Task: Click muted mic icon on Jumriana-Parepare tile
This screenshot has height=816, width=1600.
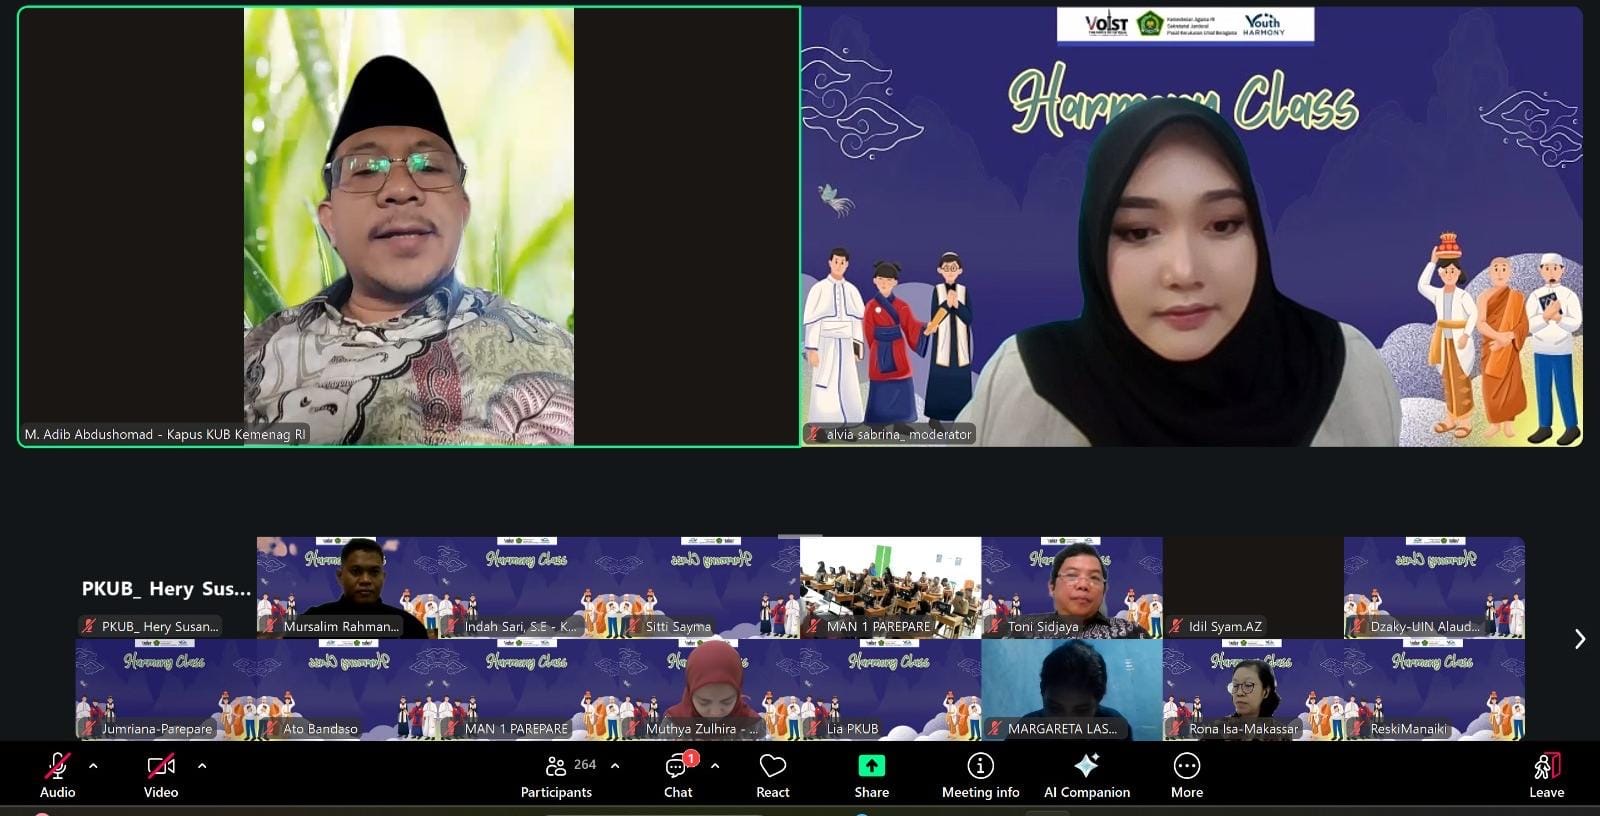Action: click(x=89, y=729)
